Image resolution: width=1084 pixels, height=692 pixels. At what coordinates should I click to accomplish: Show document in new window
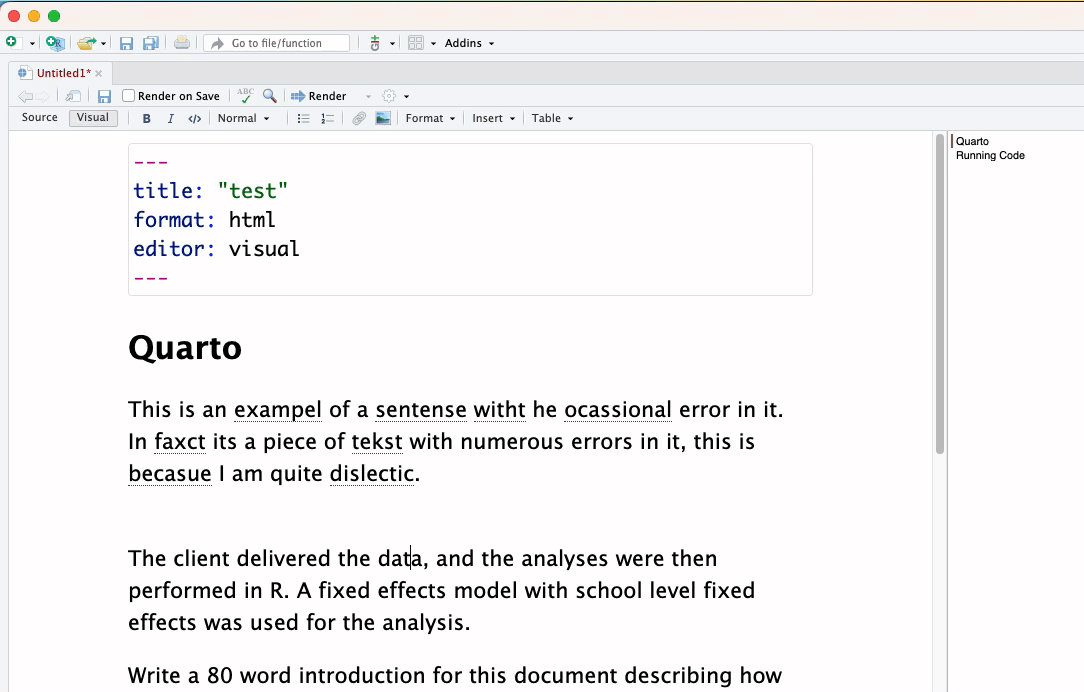73,96
